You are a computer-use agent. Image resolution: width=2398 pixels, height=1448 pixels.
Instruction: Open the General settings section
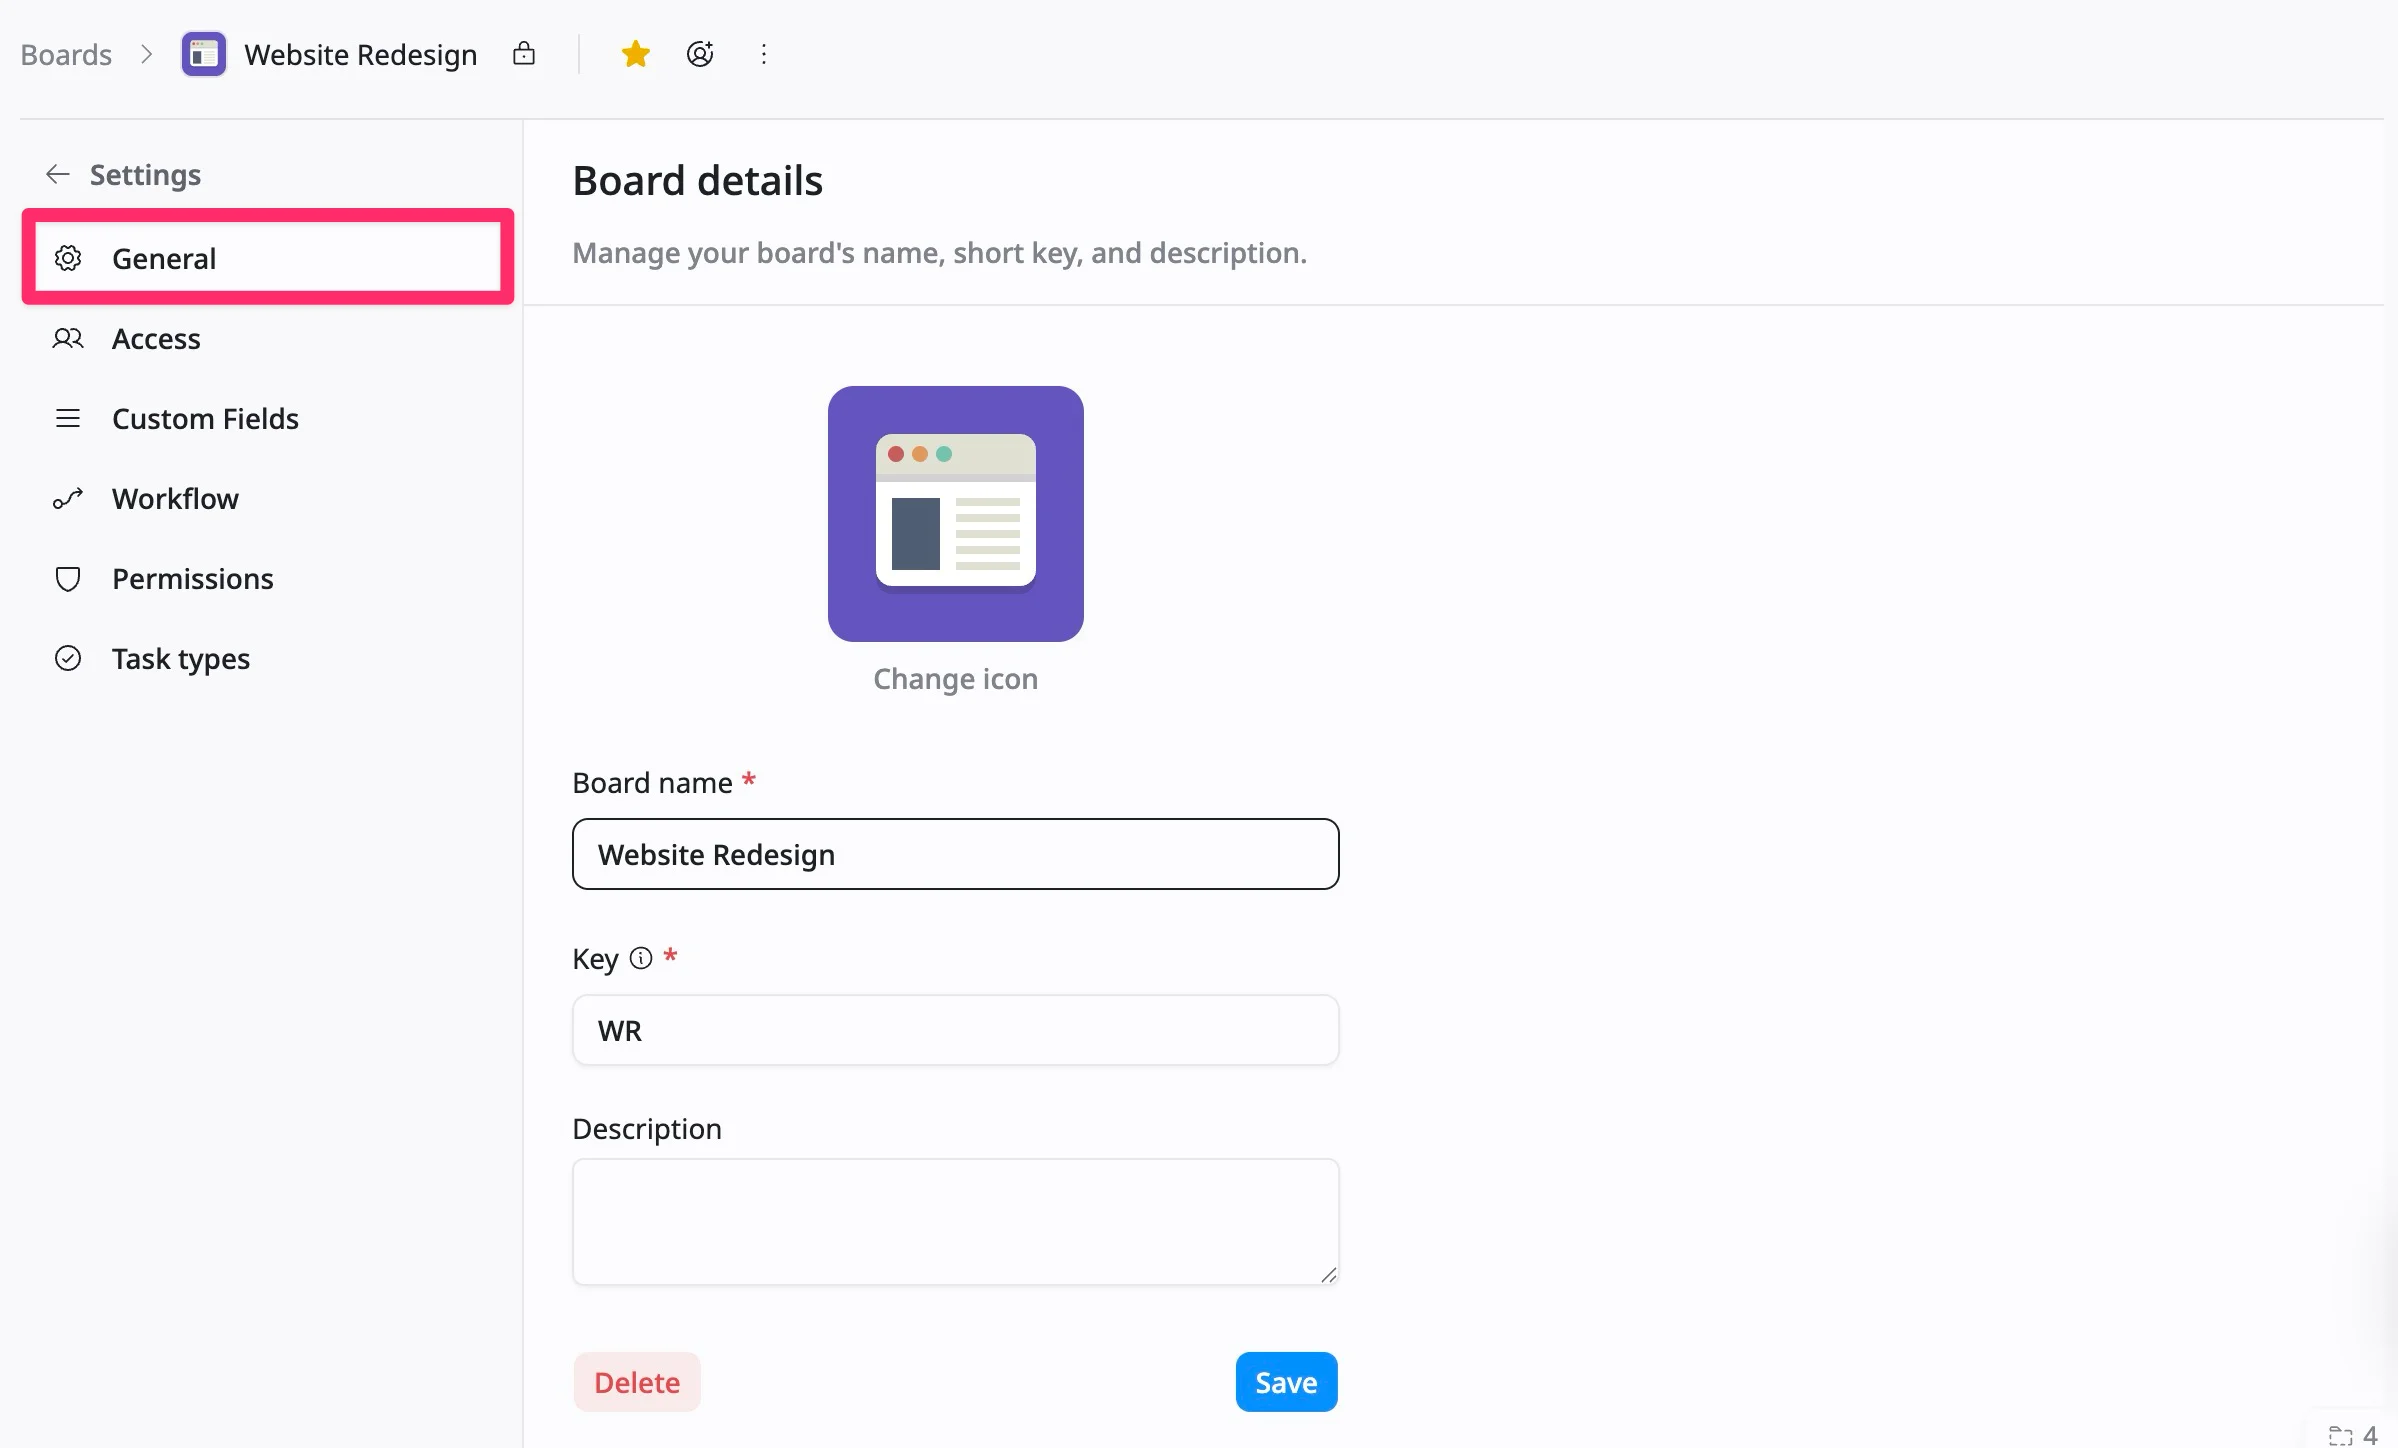(268, 258)
